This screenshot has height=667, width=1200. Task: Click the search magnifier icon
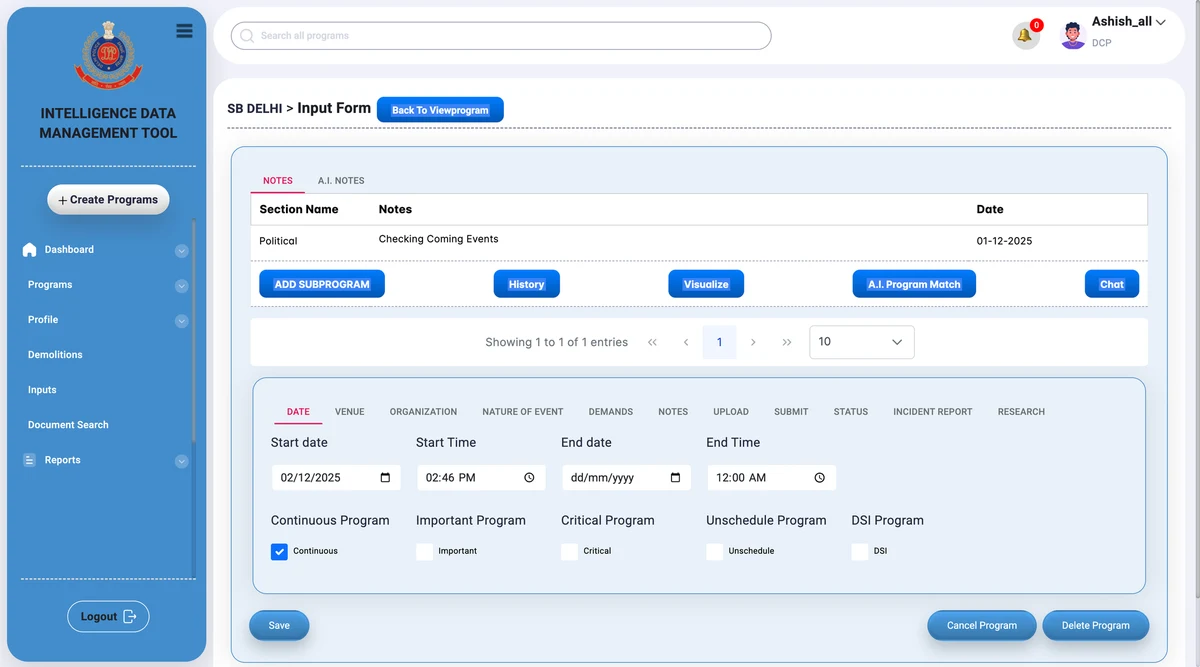247,36
